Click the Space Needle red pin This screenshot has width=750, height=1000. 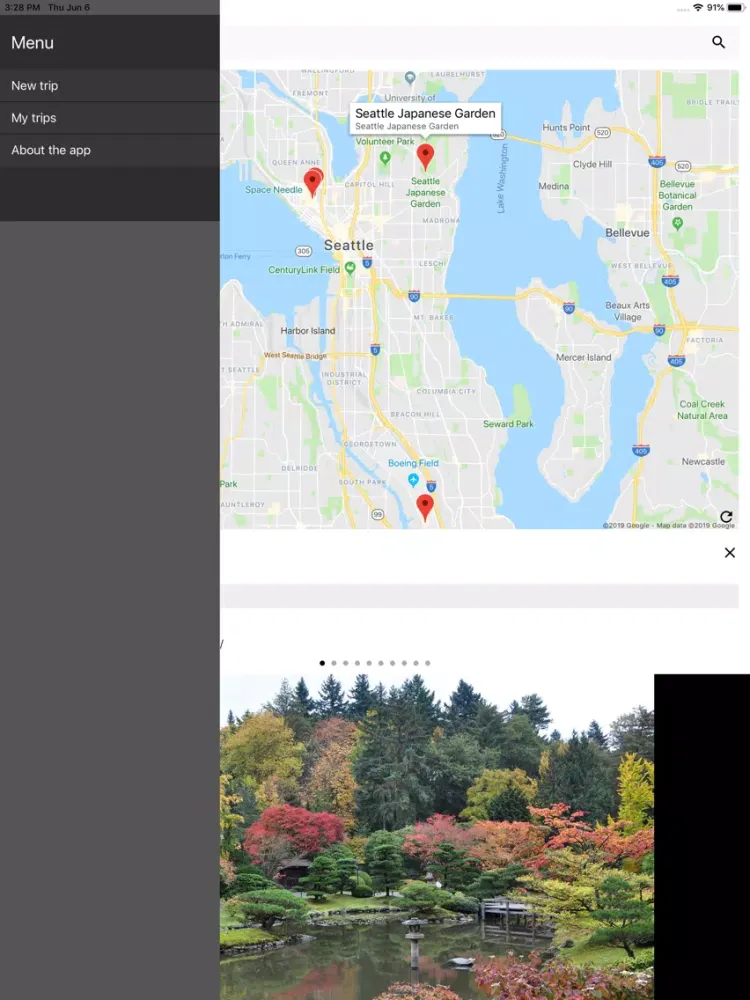[312, 183]
